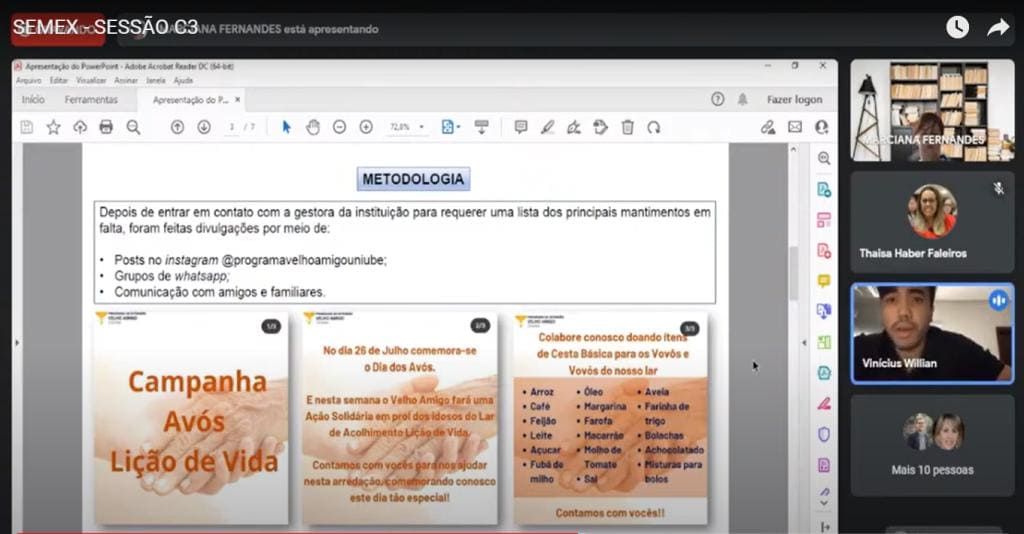Select the highlight pen tool
The width and height of the screenshot is (1024, 534).
coord(547,127)
